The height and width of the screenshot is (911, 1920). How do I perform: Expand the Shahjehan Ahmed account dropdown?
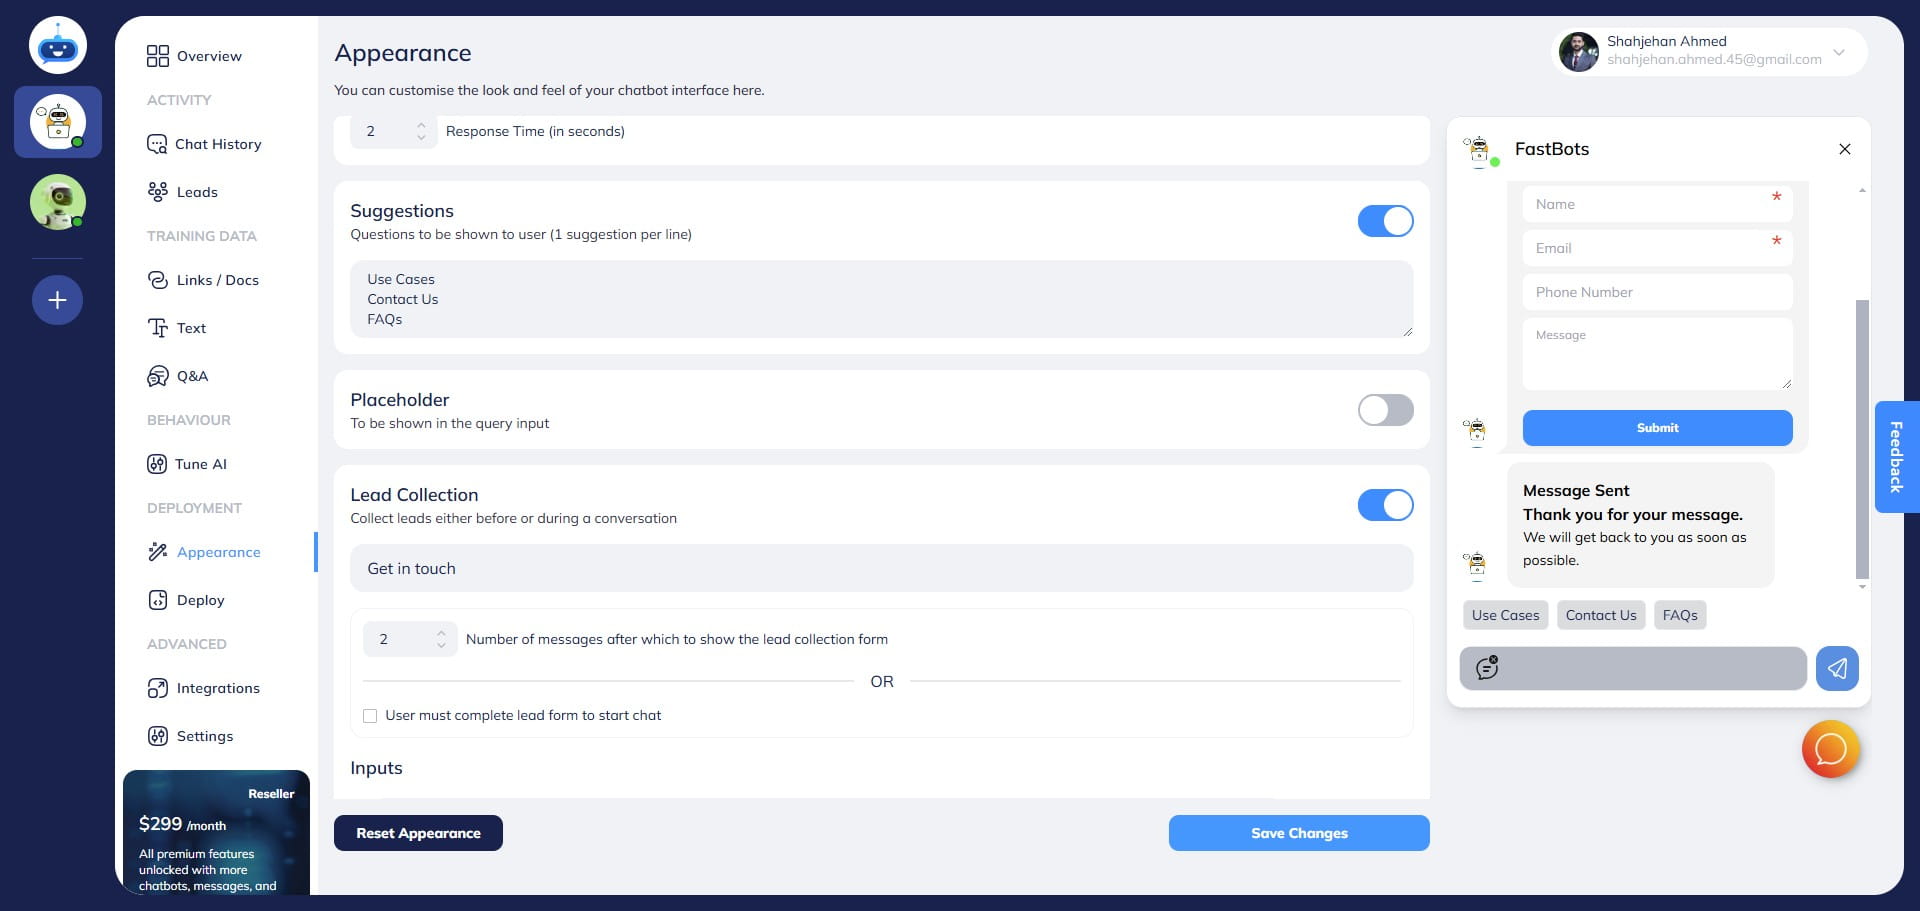[x=1838, y=52]
